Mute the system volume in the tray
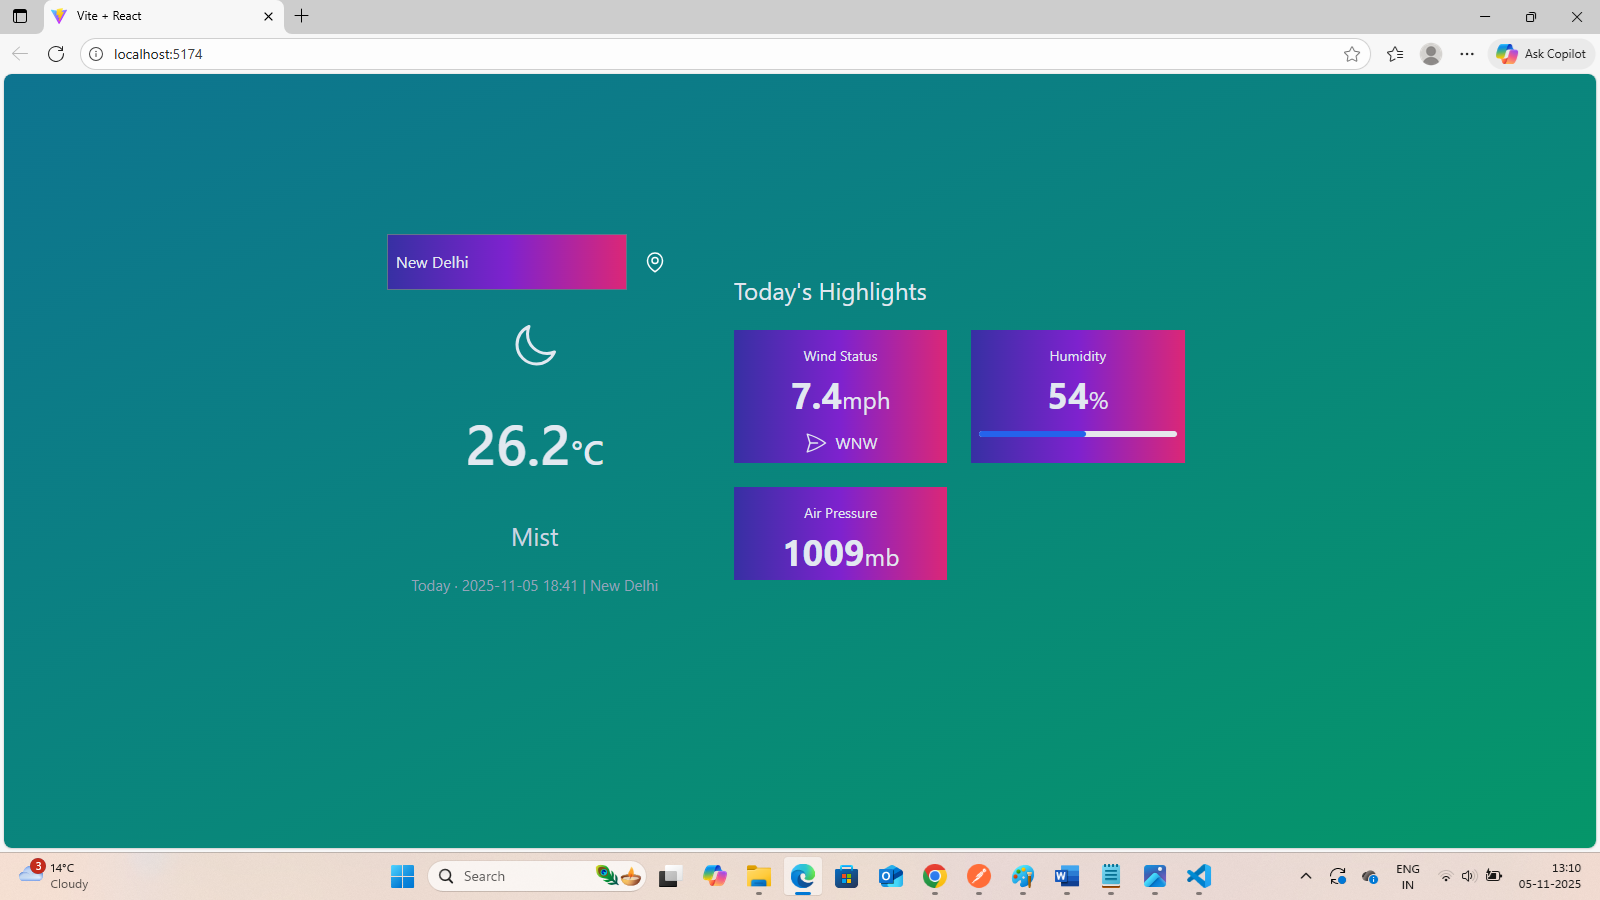1600x900 pixels. tap(1469, 876)
